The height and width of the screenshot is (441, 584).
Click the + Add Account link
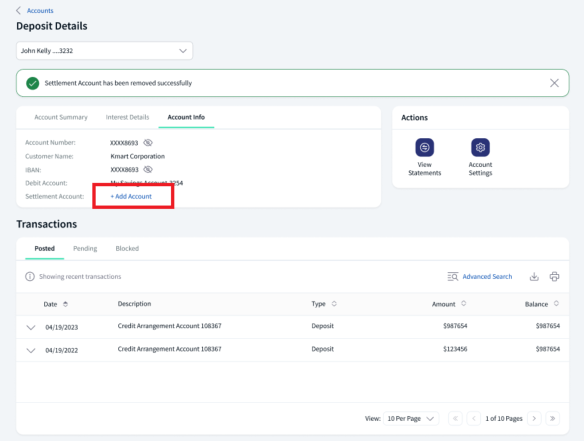[x=131, y=196]
